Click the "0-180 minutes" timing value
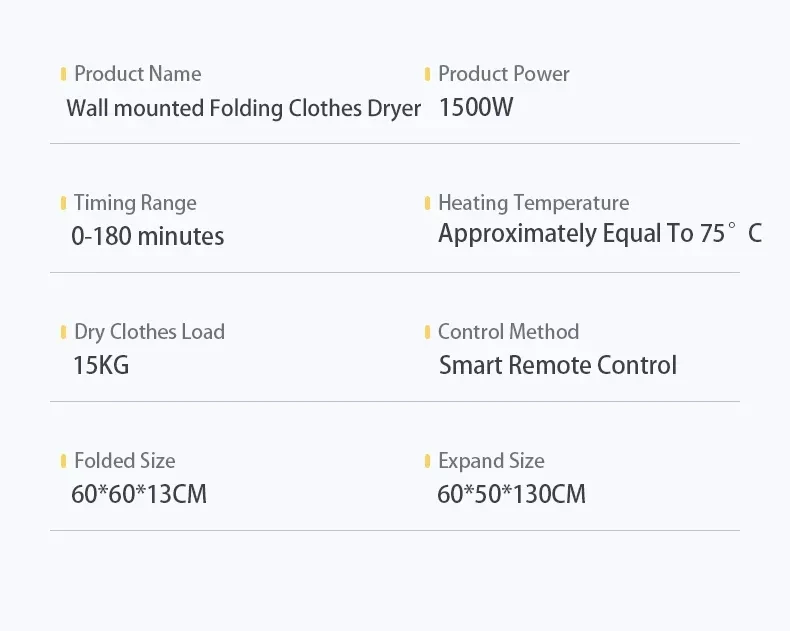 [x=148, y=237]
